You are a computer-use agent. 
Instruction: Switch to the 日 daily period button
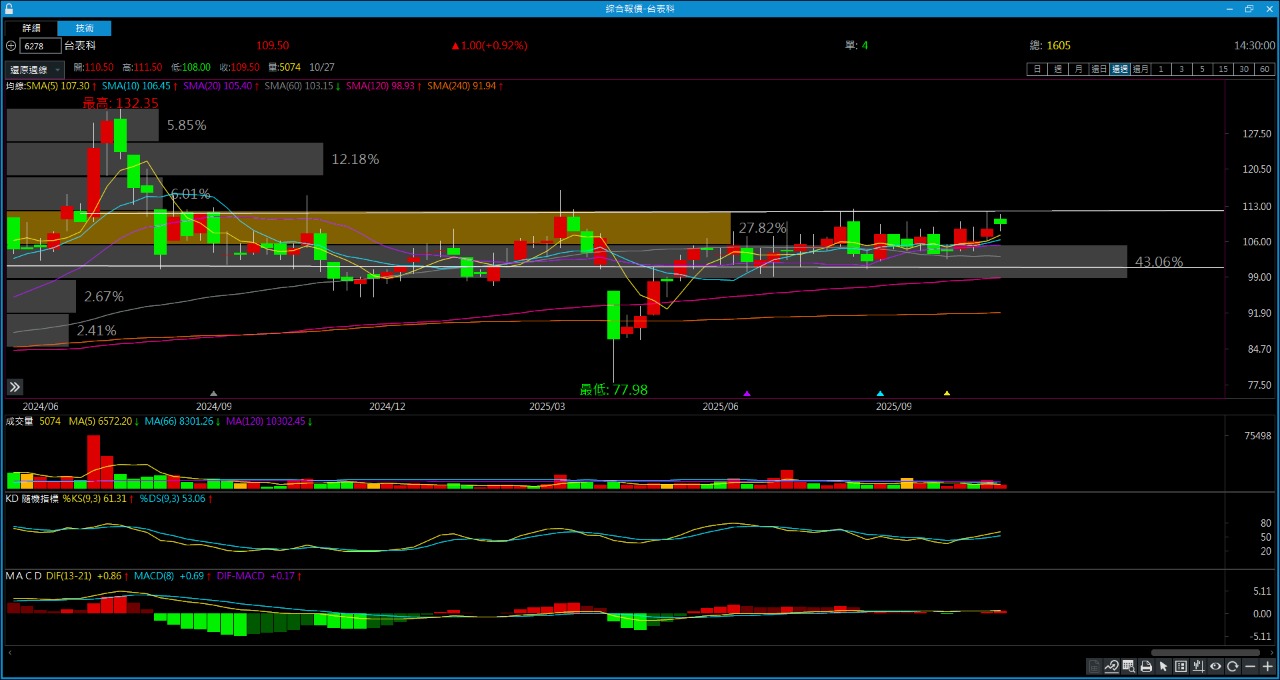pos(1037,69)
